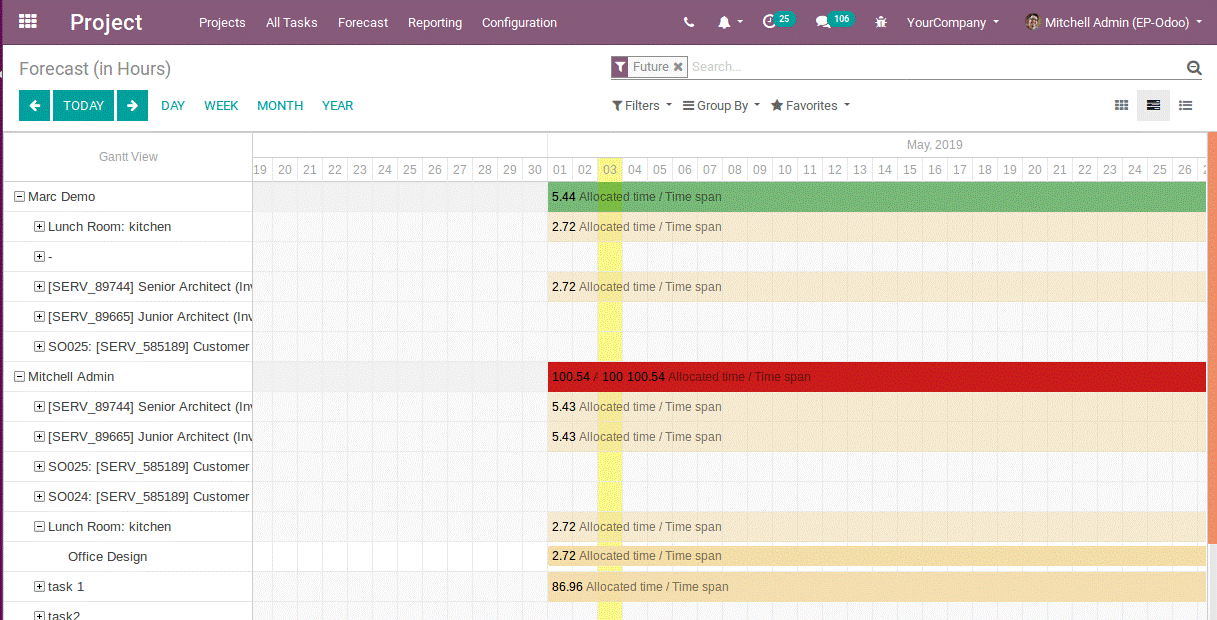Image resolution: width=1217 pixels, height=620 pixels.
Task: Expand Mitchell Admin's Senior Architect row
Action: [39, 407]
